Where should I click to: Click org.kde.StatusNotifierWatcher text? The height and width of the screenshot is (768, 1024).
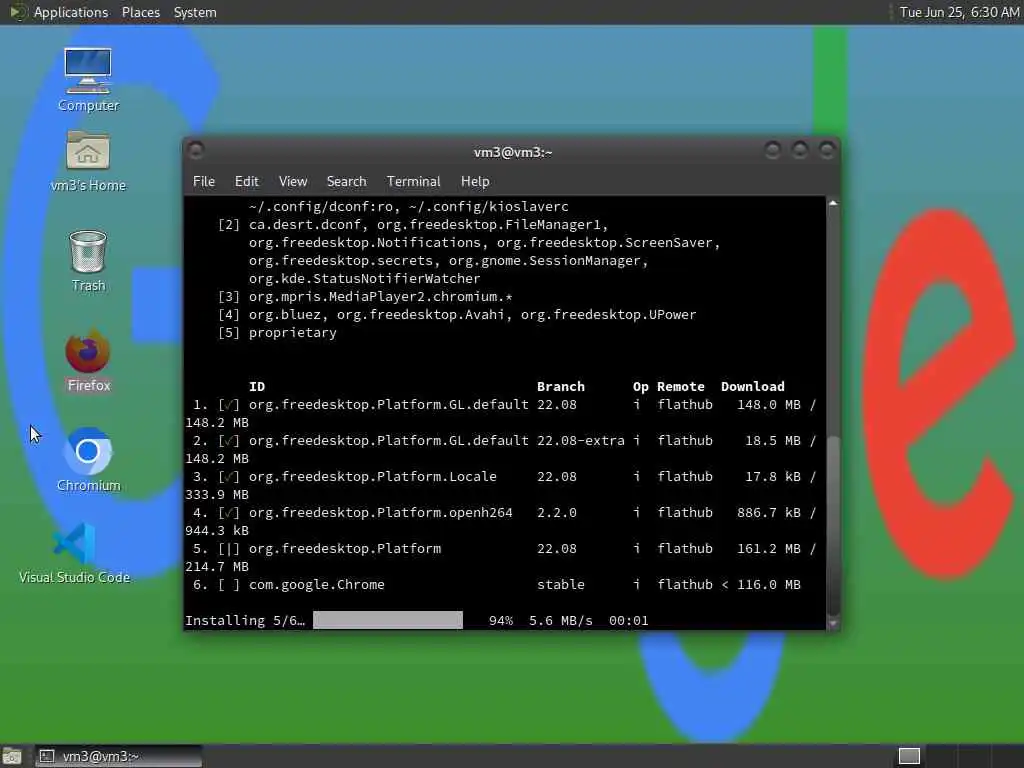(364, 278)
